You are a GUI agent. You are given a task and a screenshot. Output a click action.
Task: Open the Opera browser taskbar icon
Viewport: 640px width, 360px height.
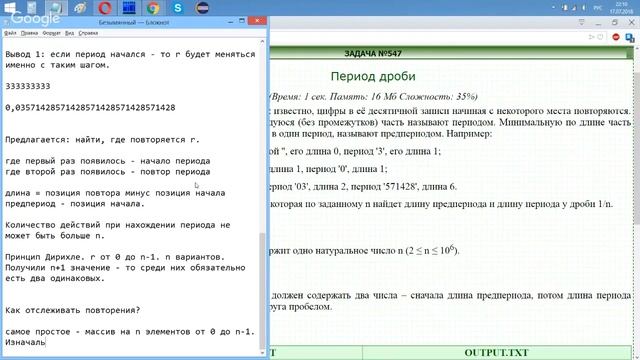point(104,8)
